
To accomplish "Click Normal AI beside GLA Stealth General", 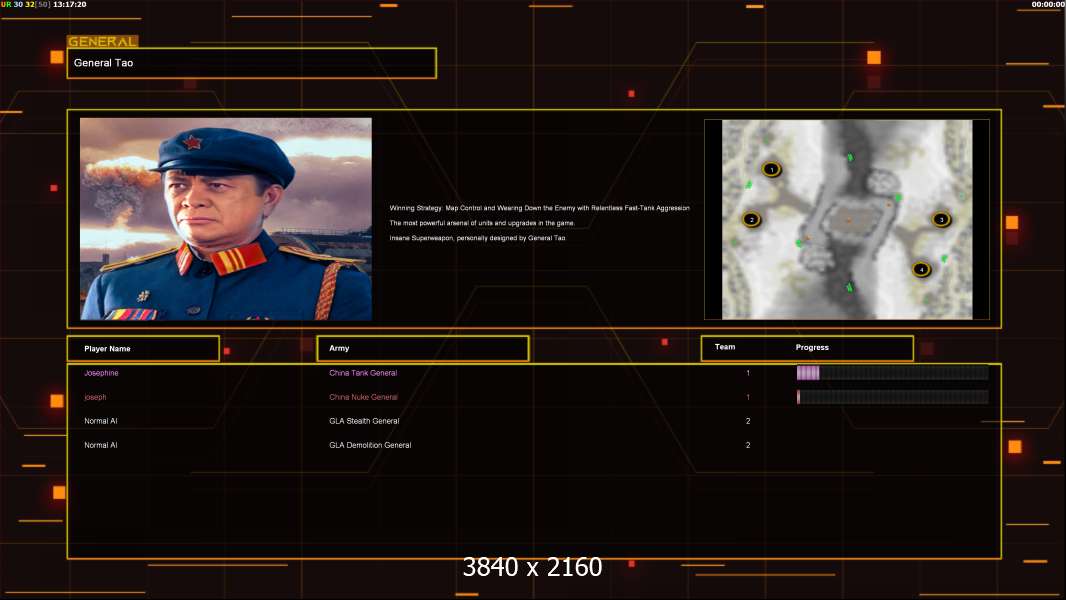I will (101, 421).
